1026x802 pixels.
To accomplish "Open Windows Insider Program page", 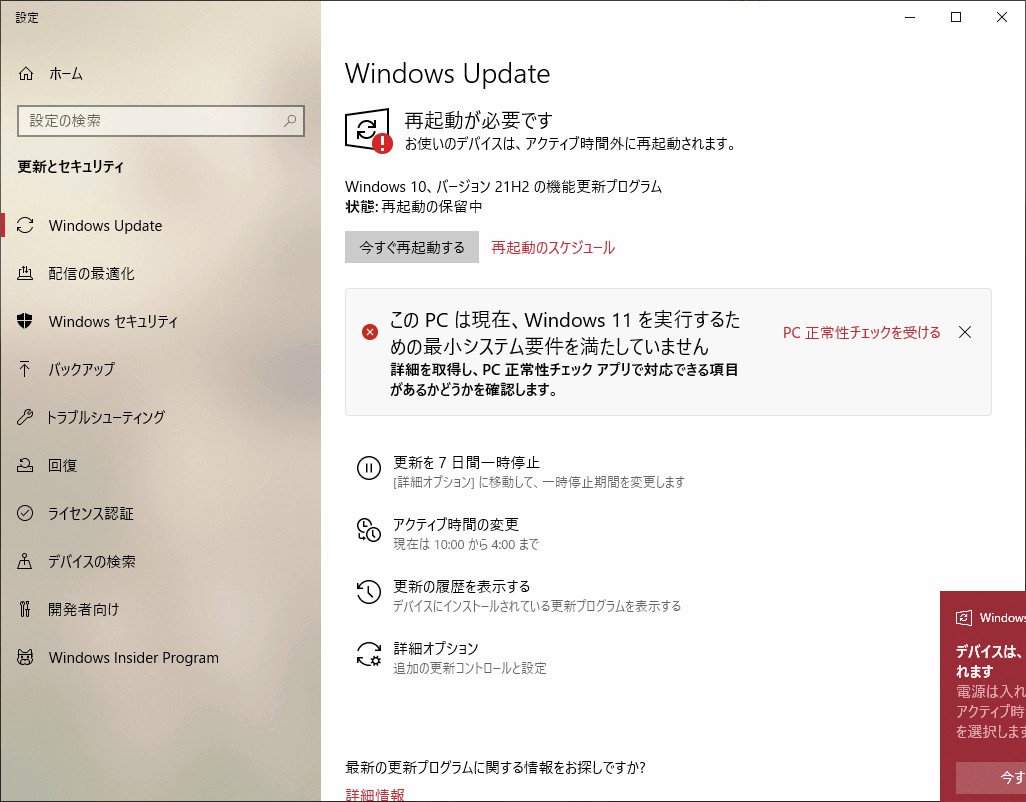I will [160, 657].
